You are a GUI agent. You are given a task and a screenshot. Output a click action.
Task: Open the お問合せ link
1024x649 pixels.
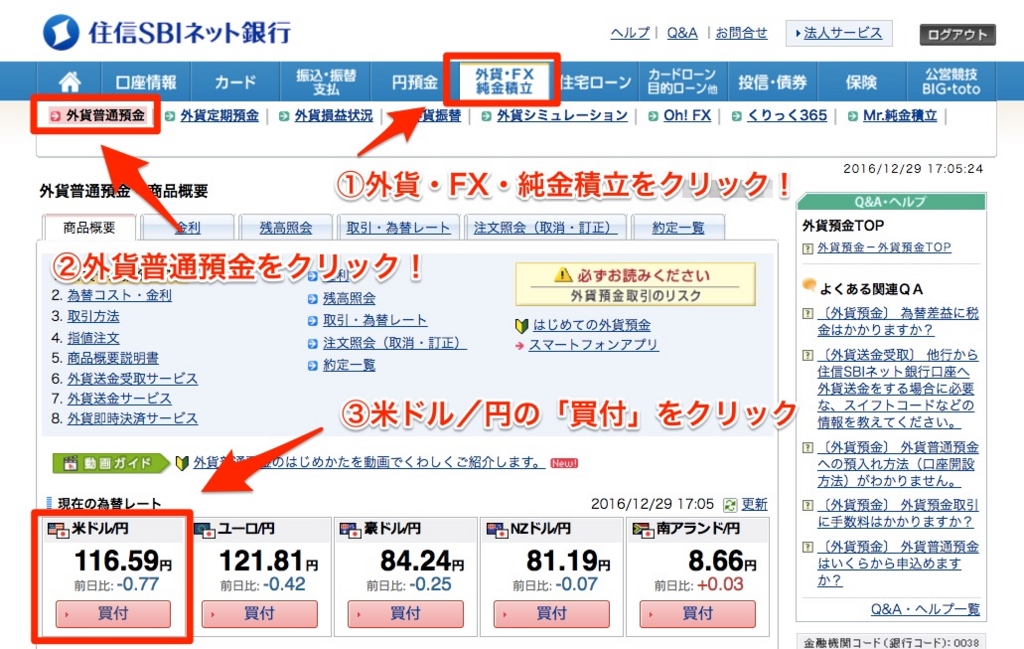coord(741,33)
